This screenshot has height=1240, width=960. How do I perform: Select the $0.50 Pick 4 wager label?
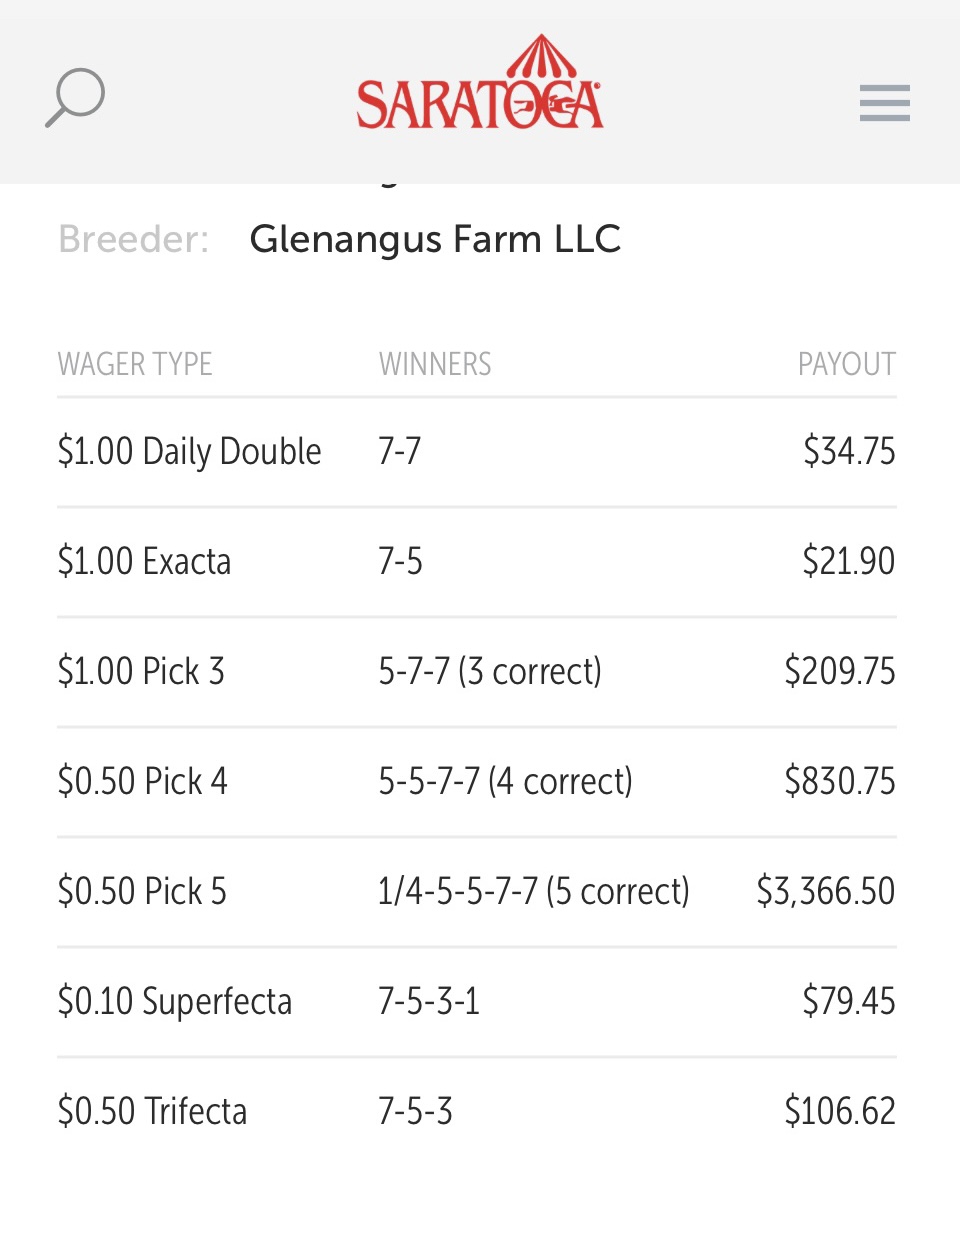143,781
